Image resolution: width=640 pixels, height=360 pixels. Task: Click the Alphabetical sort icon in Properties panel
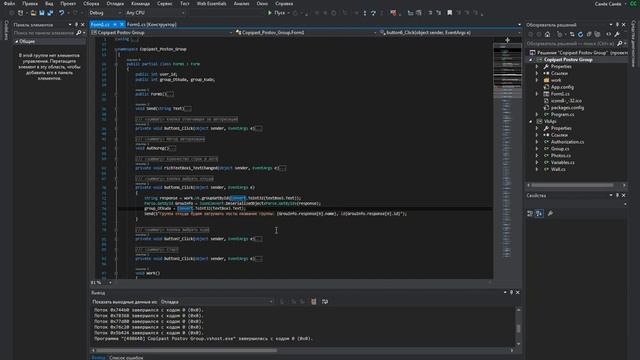[x=539, y=213]
